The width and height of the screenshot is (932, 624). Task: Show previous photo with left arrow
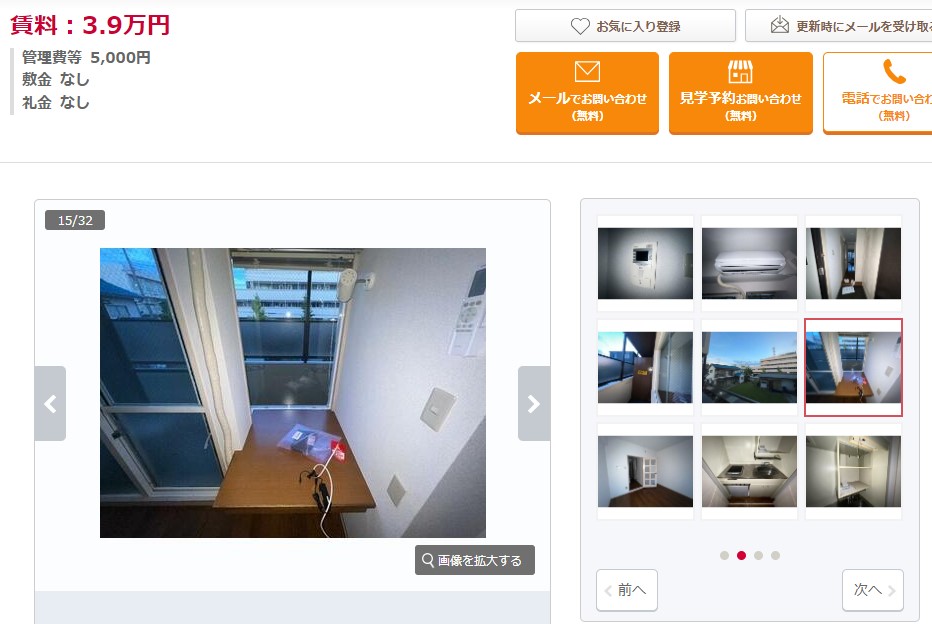pos(50,404)
